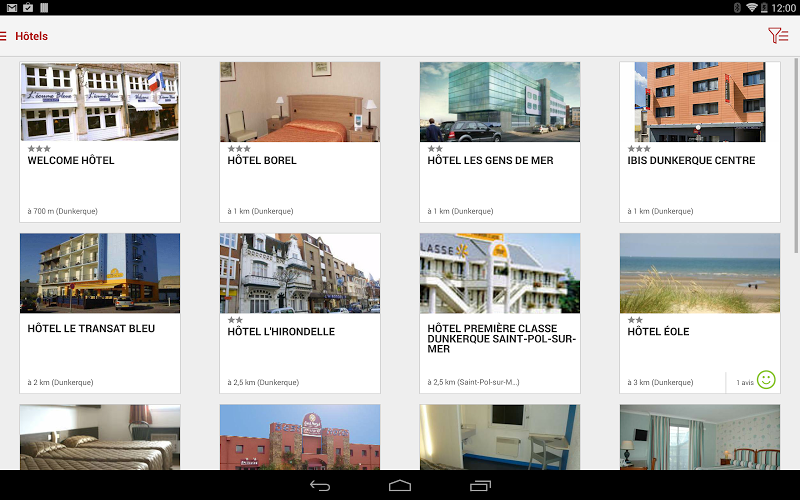Select the HÔTEL LE TRANSAT BLEU title
Screen dimensions: 800x500
click(91, 329)
